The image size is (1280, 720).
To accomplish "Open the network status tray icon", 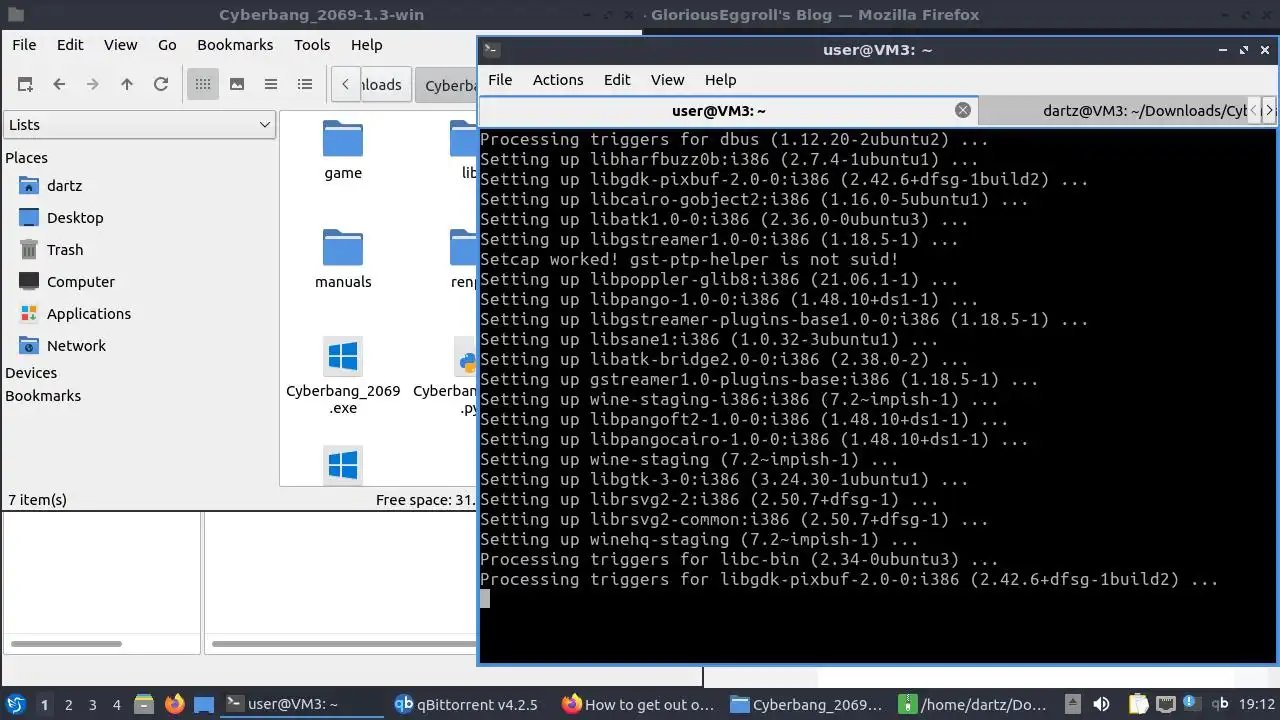I will click(x=1166, y=704).
